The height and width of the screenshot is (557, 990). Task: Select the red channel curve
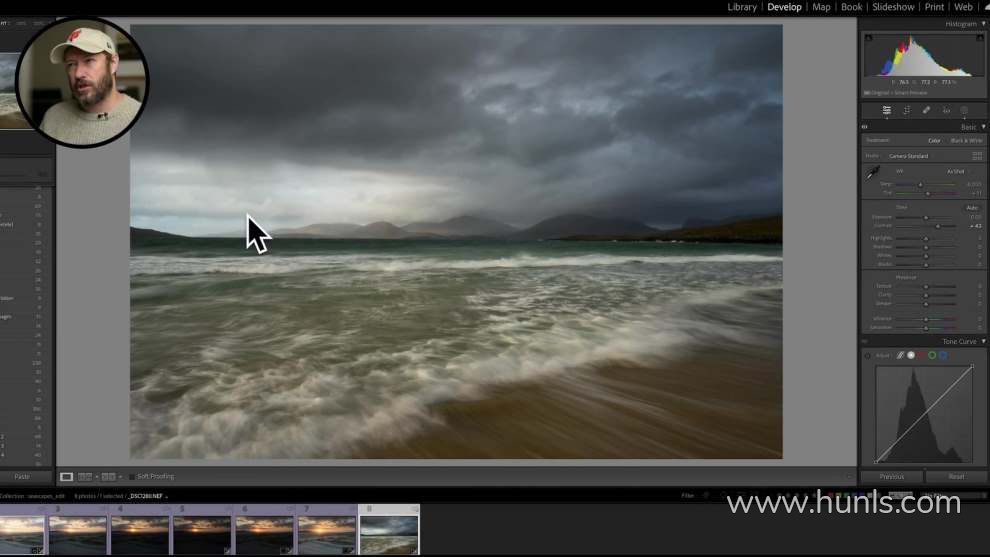click(x=921, y=356)
